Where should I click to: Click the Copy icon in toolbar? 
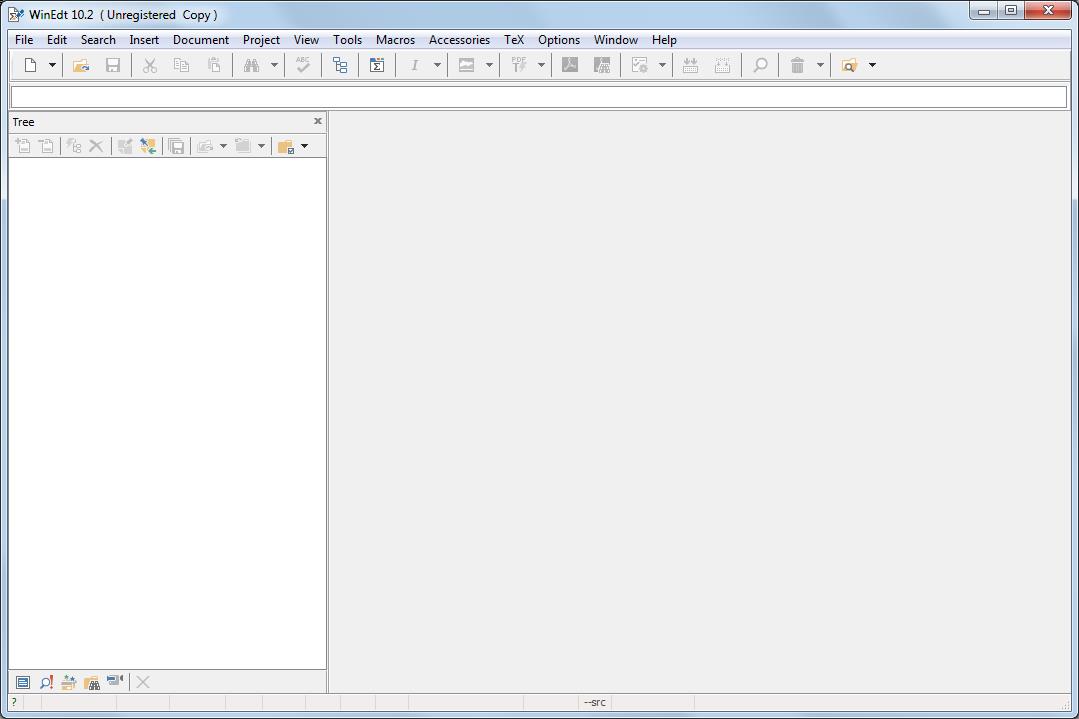(182, 65)
